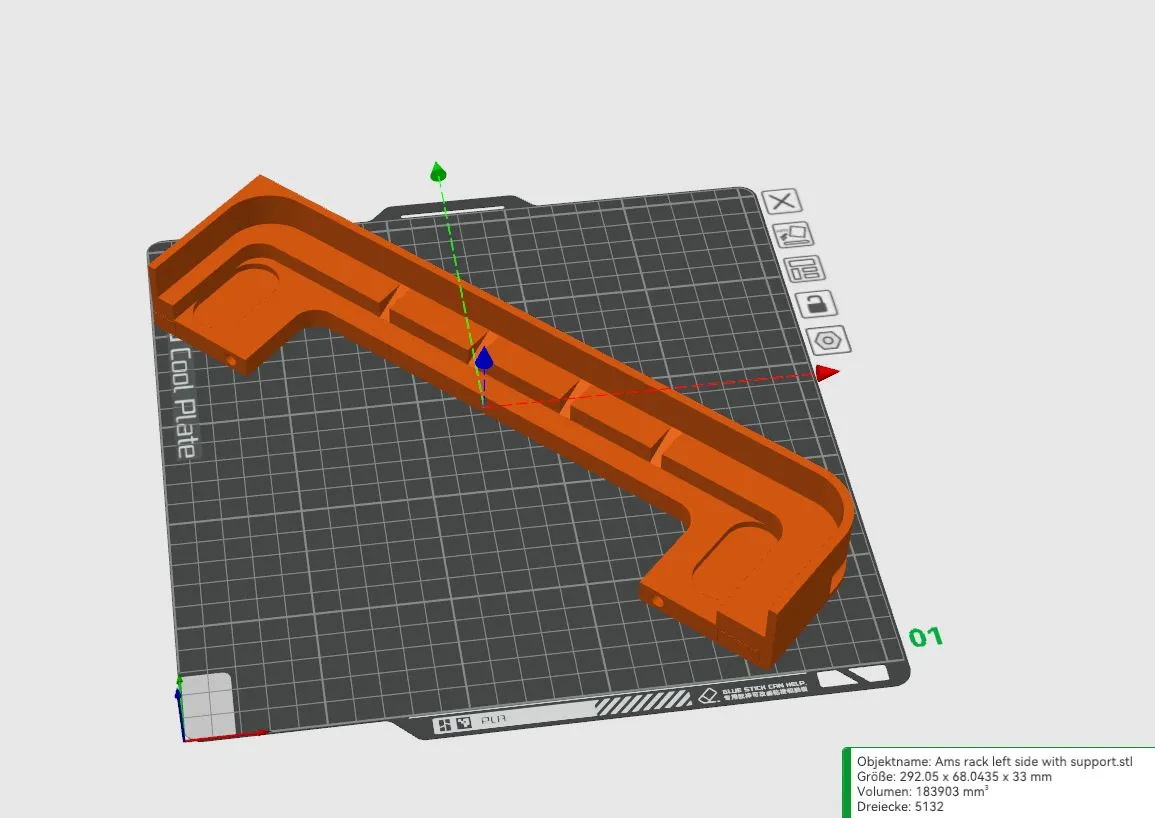Click the Bambu diamond logo near BLUE STICK text
1155x818 pixels.
click(706, 695)
